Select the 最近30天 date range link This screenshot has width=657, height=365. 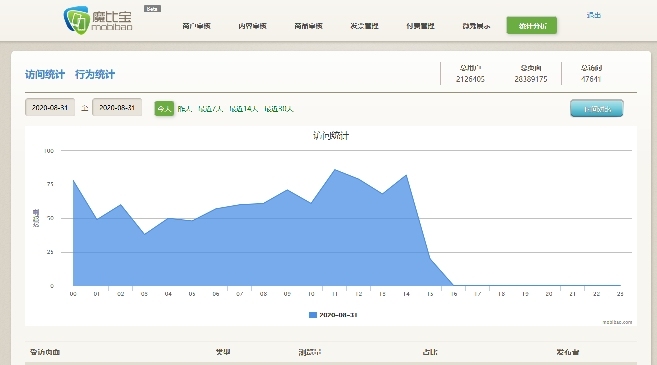[279, 109]
